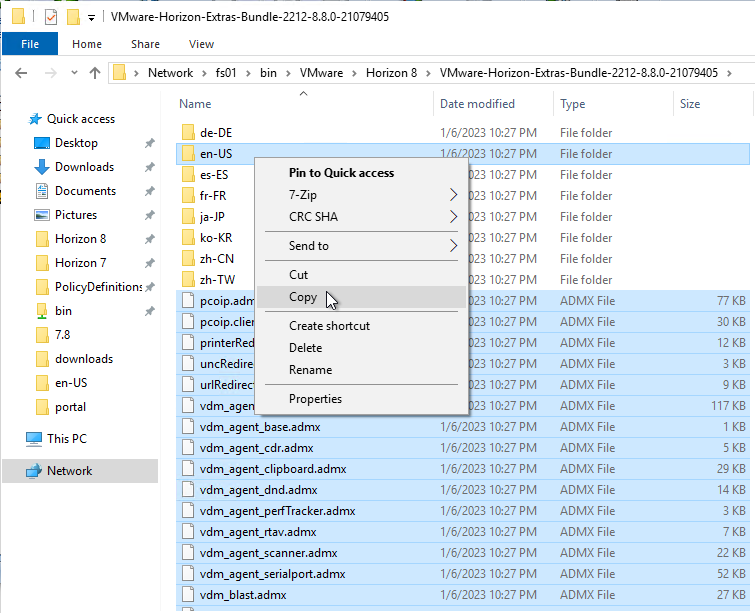Viewport: 755px width, 613px height.
Task: Open the 7.8 folder in sidebar
Action: 62,335
